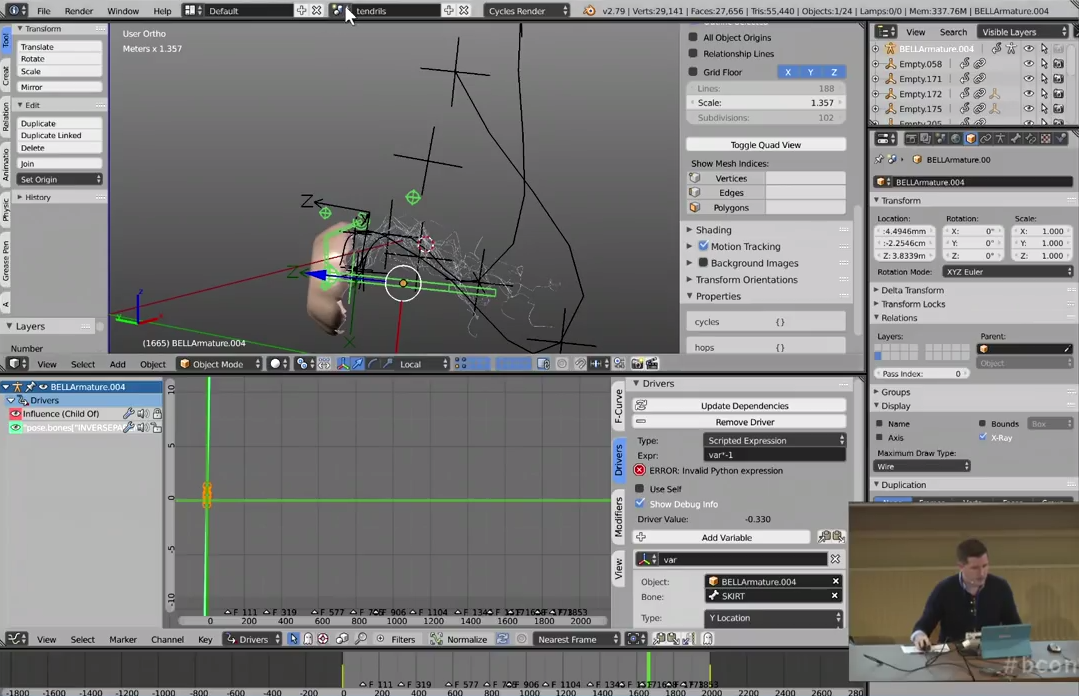1079x696 pixels.
Task: Click the Help menu in the top header
Action: 162,11
